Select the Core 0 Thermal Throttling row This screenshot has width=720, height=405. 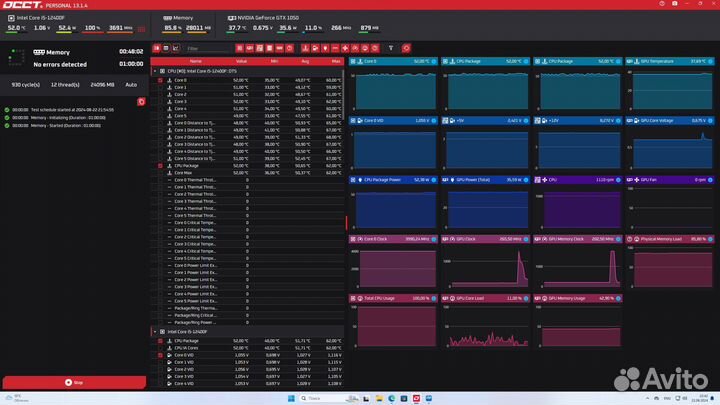pyautogui.click(x=250, y=180)
